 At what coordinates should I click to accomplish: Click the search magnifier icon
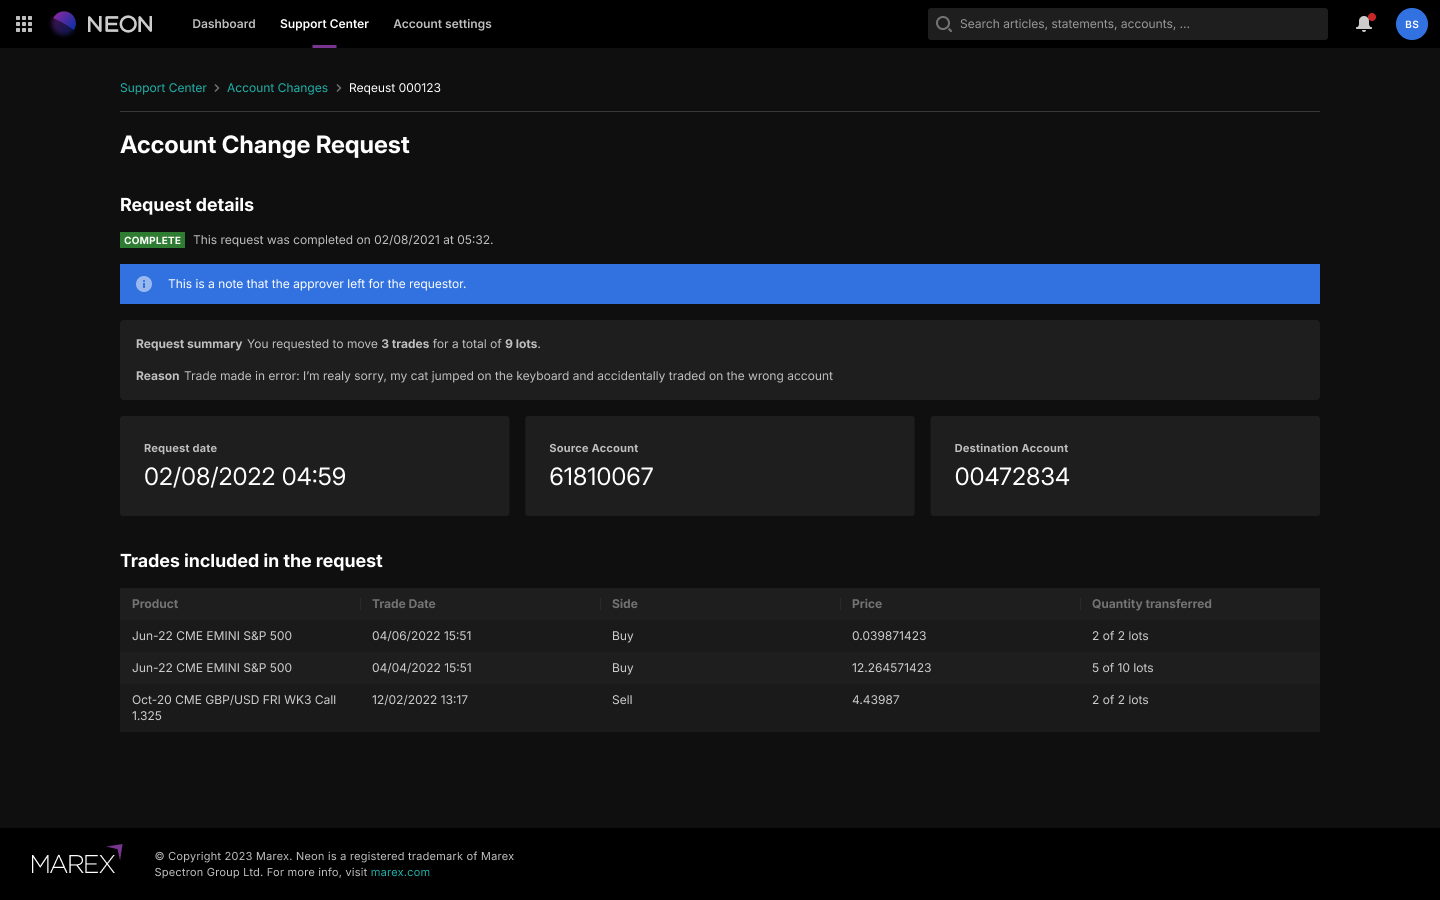943,24
